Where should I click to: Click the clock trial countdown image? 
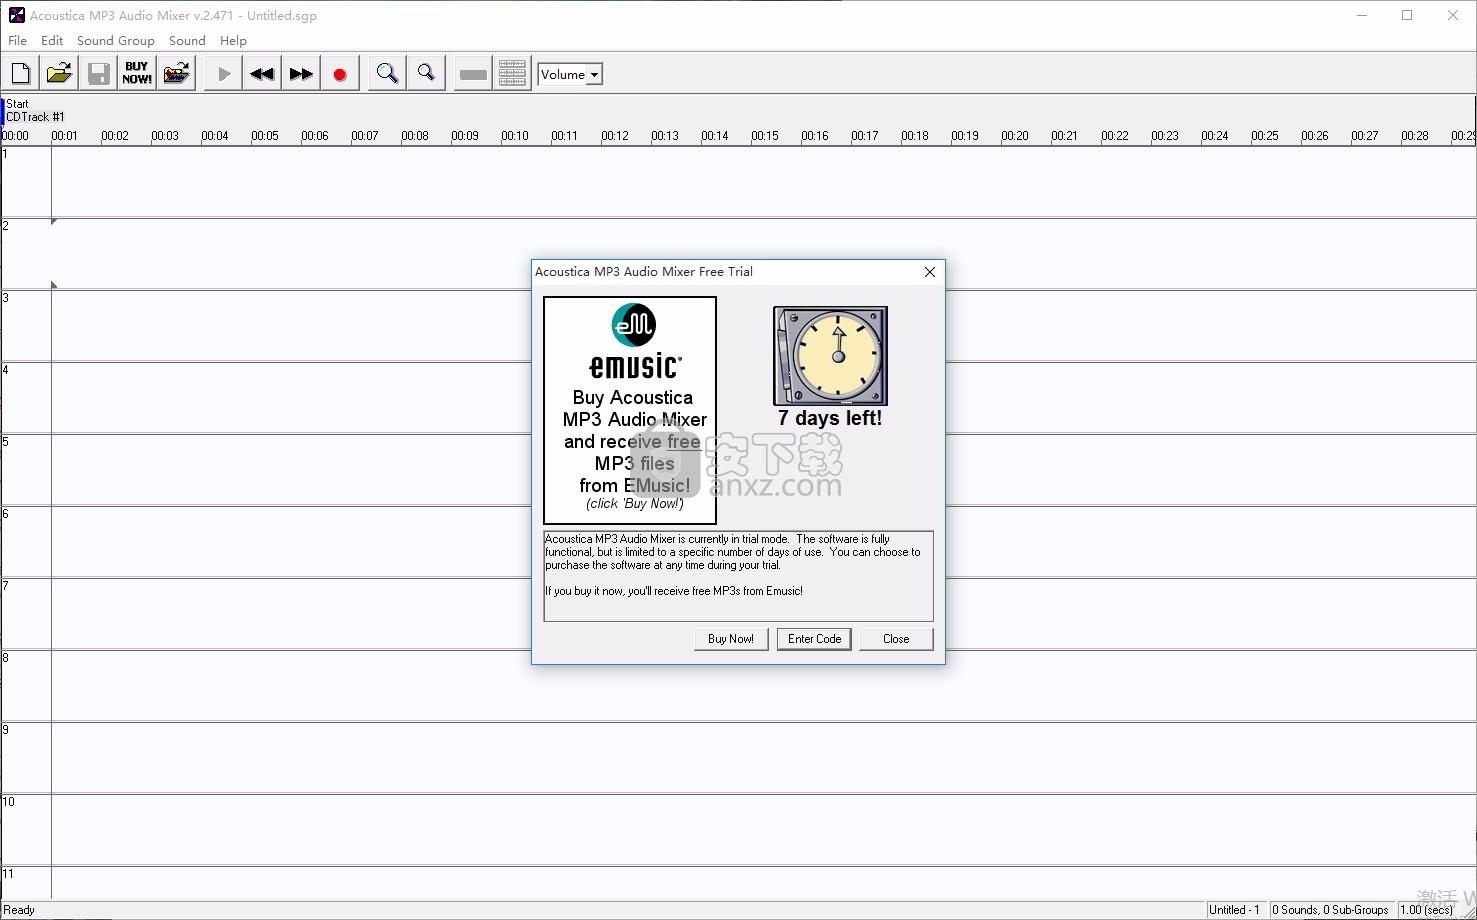[830, 356]
